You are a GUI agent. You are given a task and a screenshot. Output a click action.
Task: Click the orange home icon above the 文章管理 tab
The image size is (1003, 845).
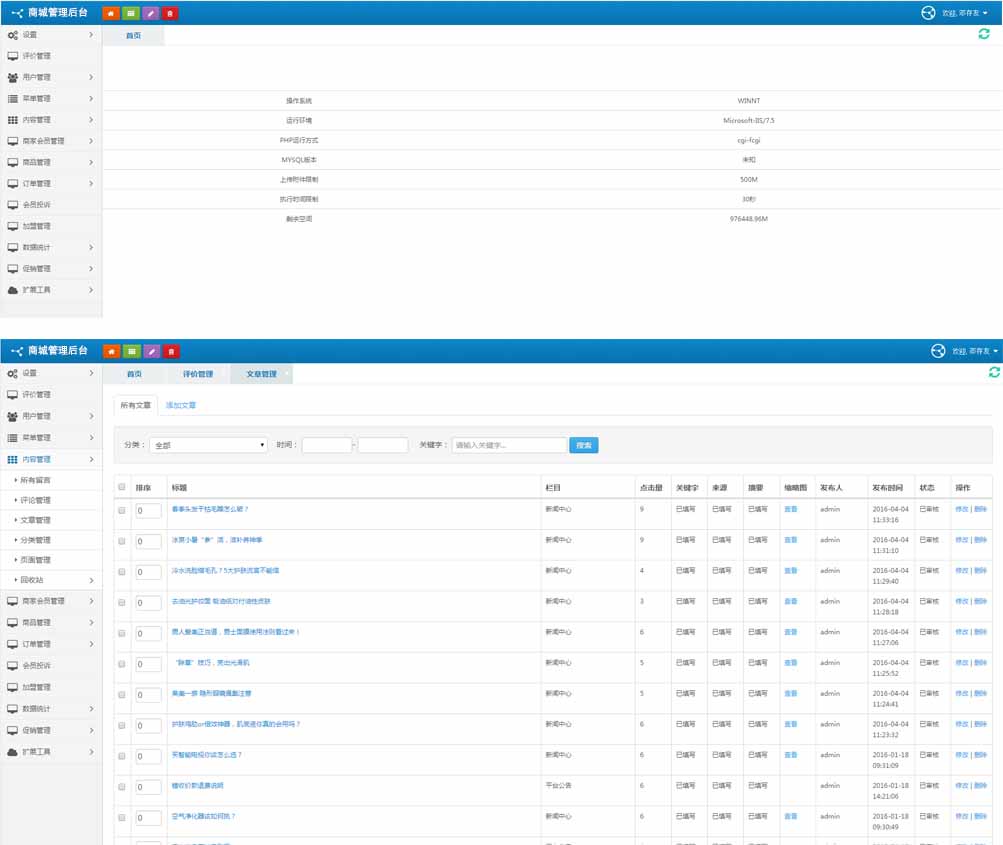111,351
